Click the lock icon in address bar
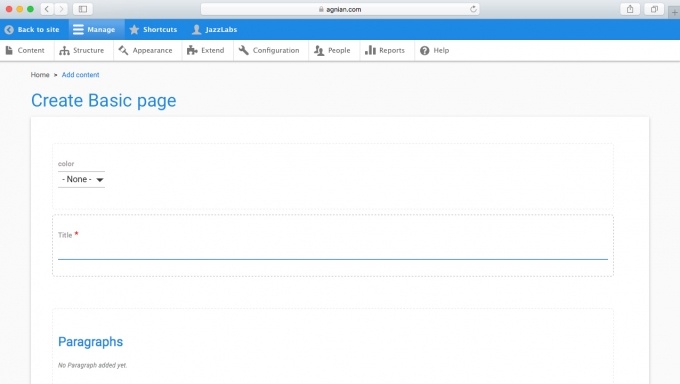This screenshot has height=384, width=680. [x=321, y=9]
